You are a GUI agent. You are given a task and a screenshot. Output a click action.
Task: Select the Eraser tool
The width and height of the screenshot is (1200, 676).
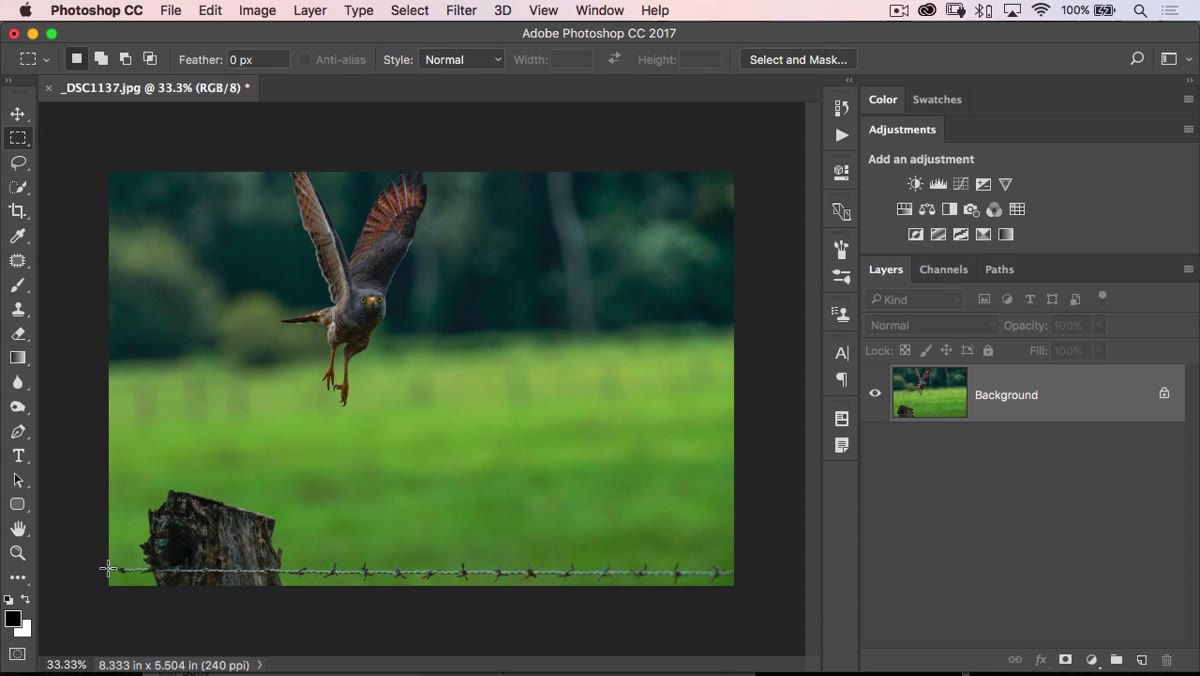[18, 334]
